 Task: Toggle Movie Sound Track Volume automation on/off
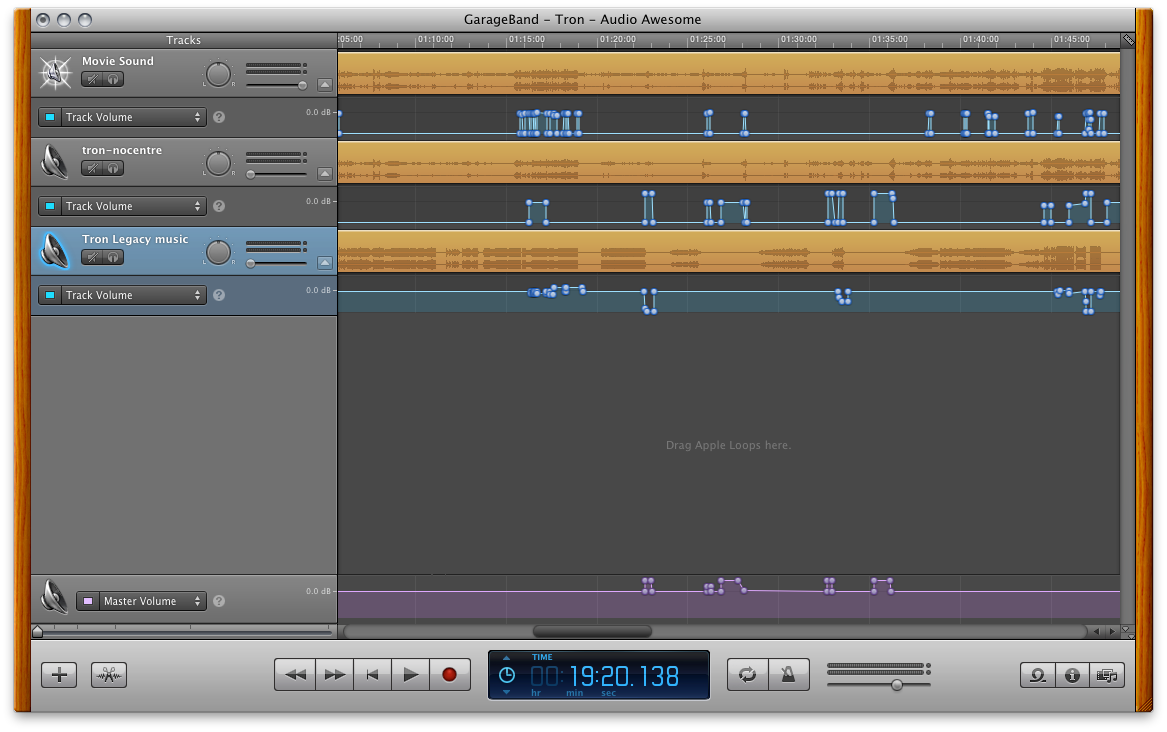tap(50, 118)
